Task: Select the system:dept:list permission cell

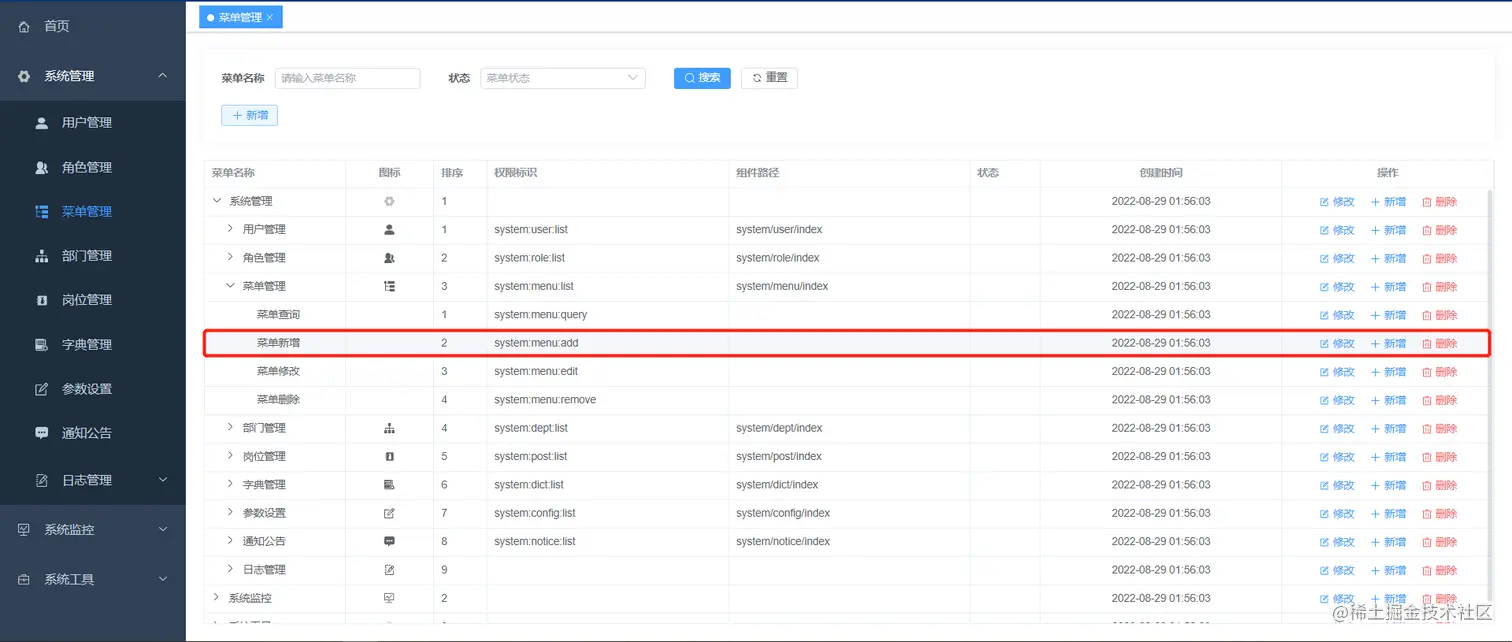Action: [608, 428]
